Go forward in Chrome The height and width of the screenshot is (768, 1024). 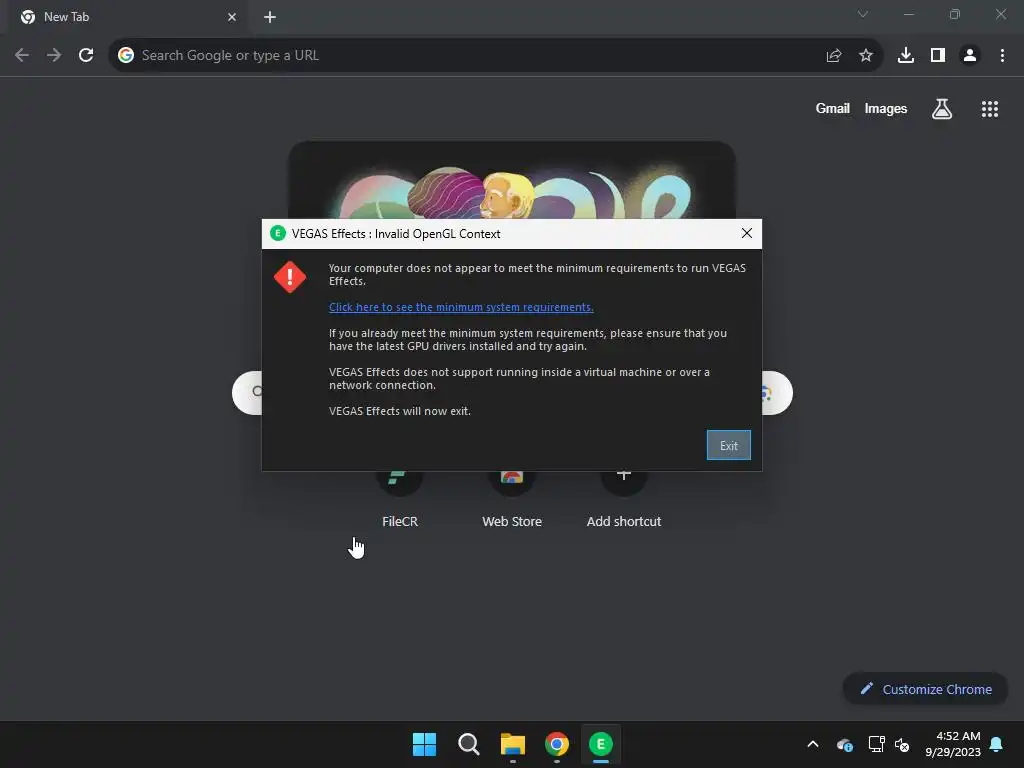(x=54, y=56)
